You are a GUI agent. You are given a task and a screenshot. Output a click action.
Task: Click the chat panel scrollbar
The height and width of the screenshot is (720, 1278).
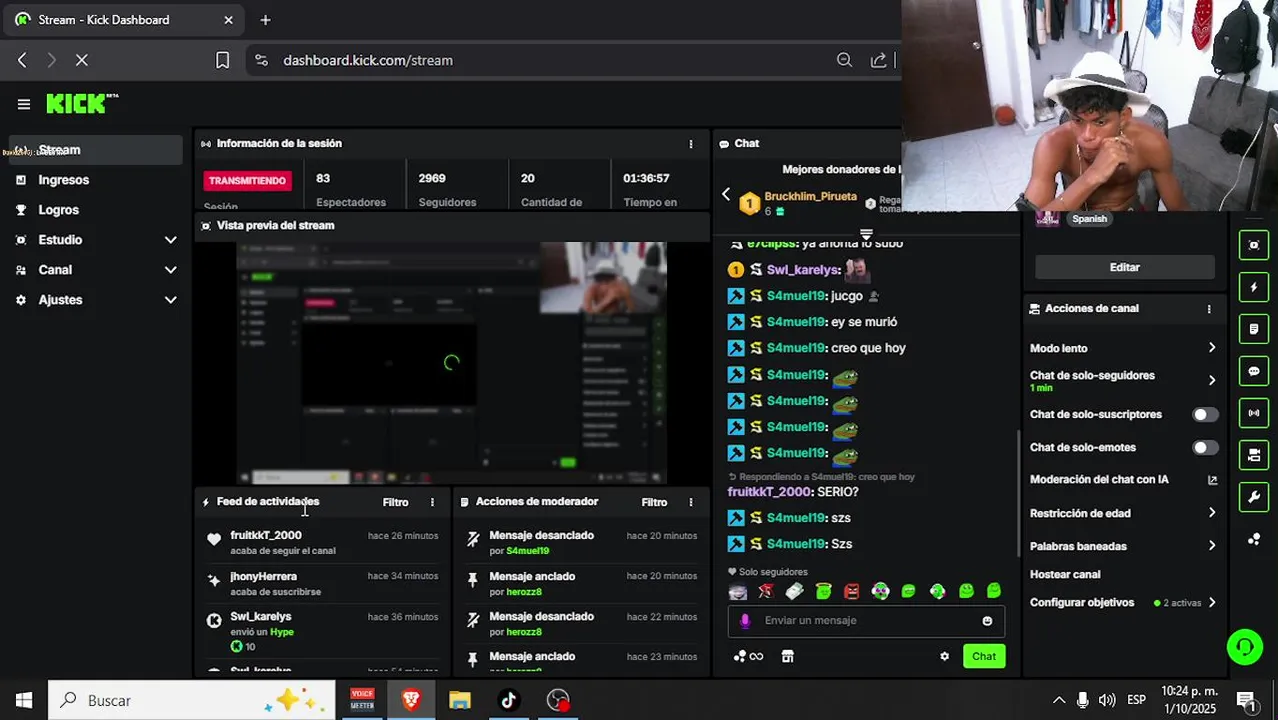click(x=1018, y=492)
